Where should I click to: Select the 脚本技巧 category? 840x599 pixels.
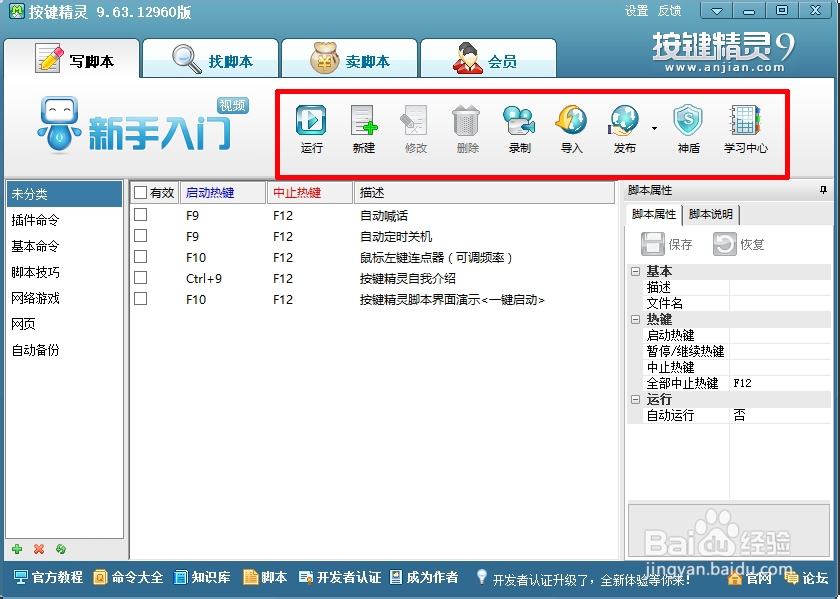click(x=64, y=272)
